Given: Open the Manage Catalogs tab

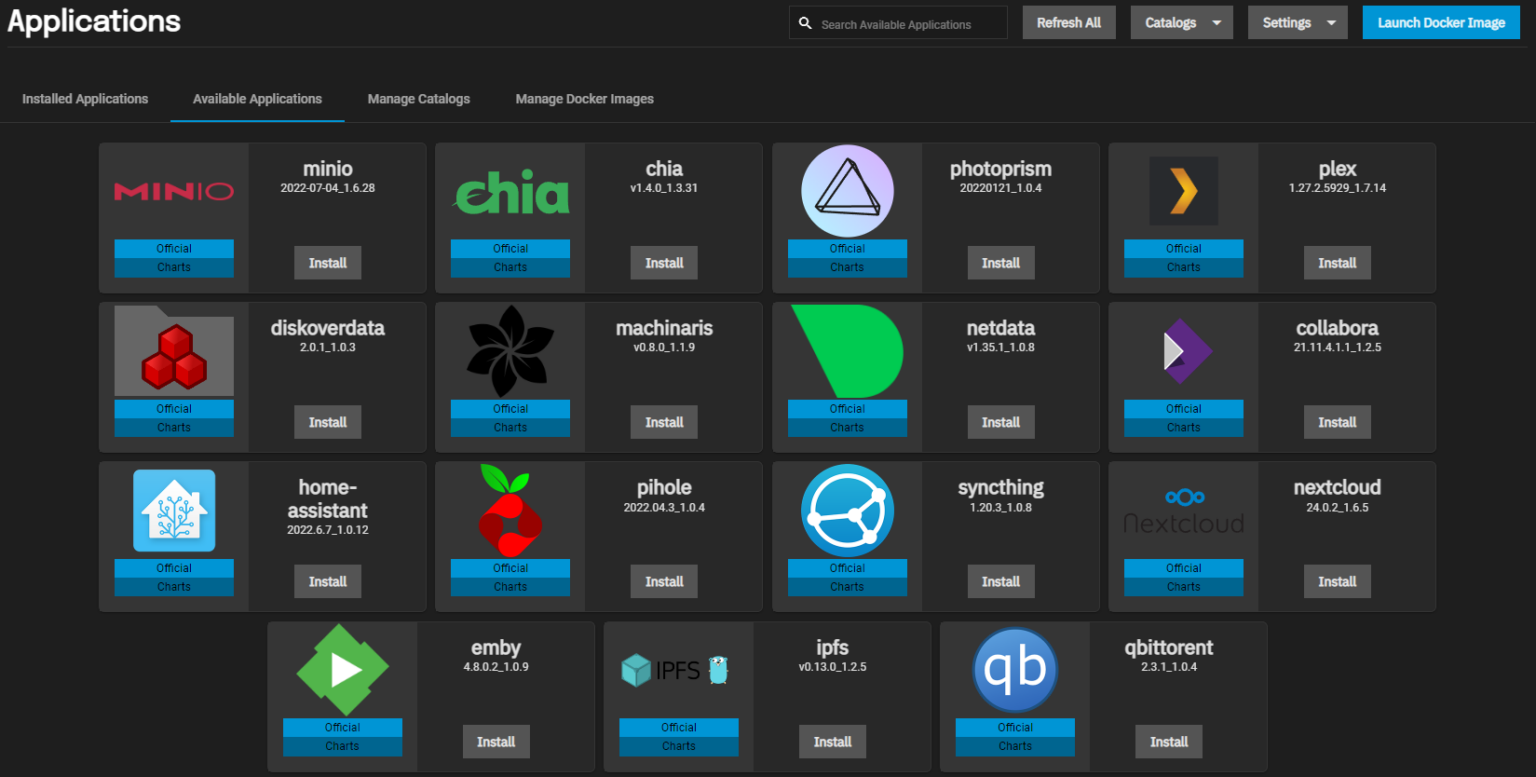Looking at the screenshot, I should point(418,99).
